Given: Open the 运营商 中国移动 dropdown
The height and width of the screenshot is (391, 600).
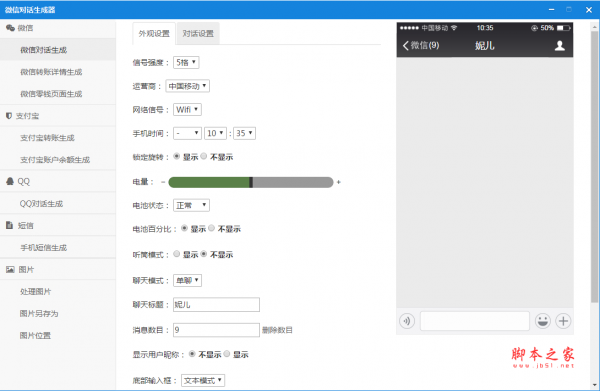Looking at the screenshot, I should coord(188,86).
